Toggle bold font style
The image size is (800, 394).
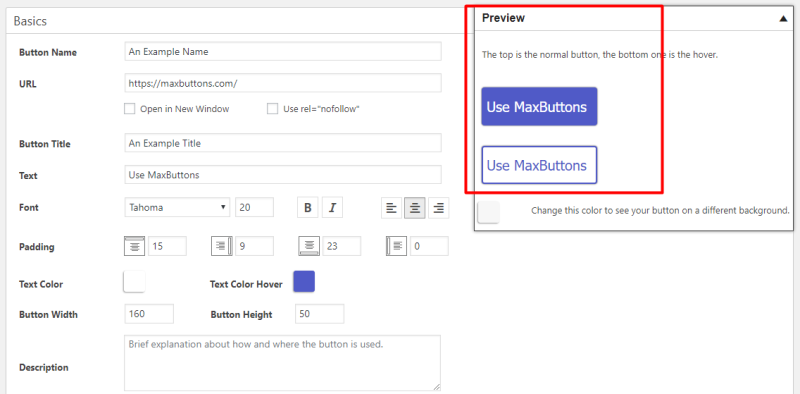pos(308,208)
